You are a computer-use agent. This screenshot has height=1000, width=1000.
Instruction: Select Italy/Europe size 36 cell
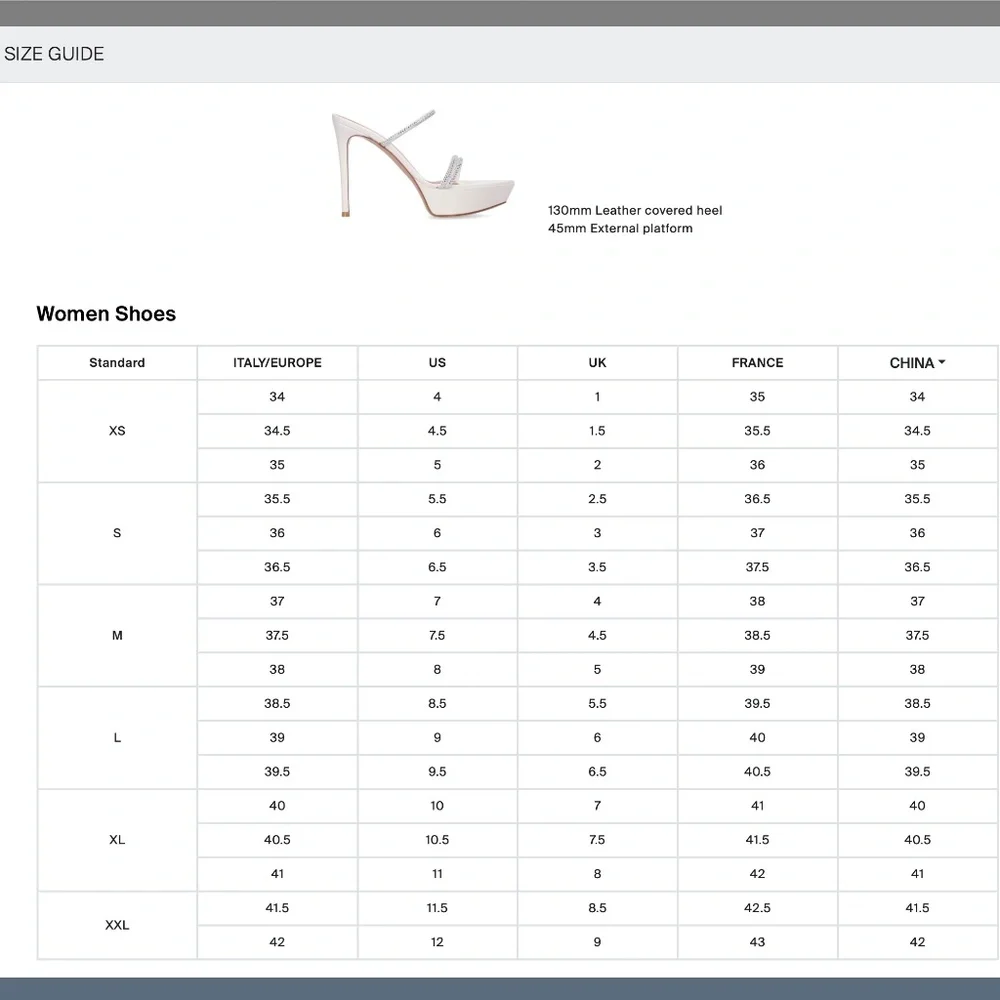[x=277, y=533]
